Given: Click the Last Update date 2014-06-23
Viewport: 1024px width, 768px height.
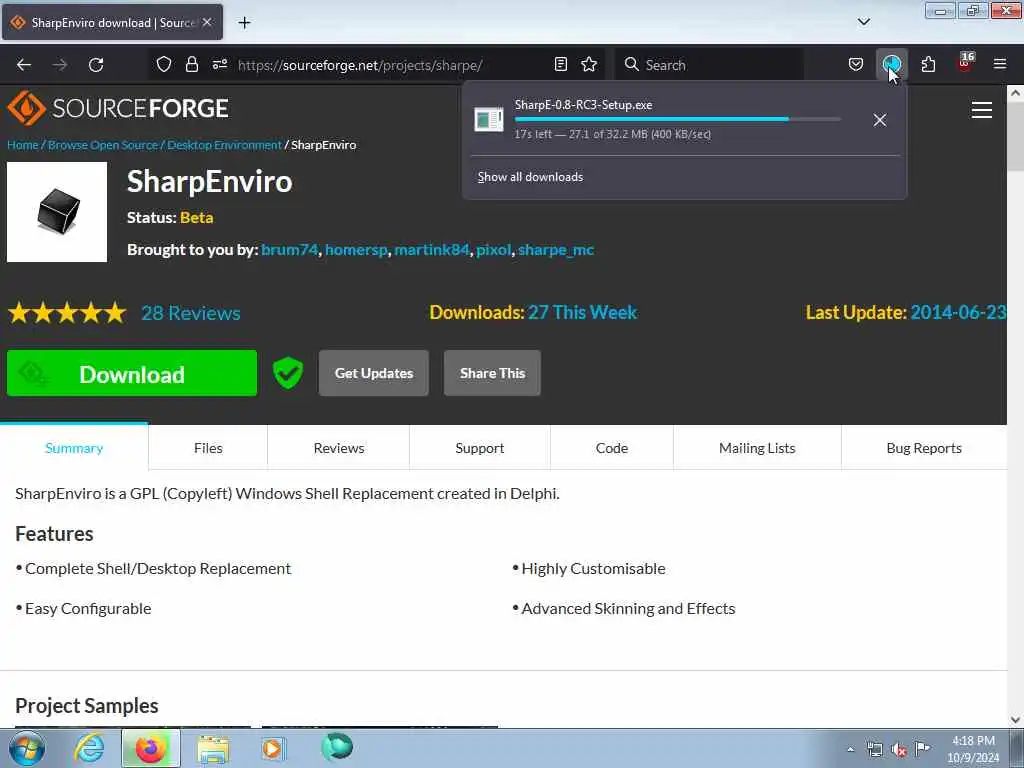Looking at the screenshot, I should (x=958, y=312).
